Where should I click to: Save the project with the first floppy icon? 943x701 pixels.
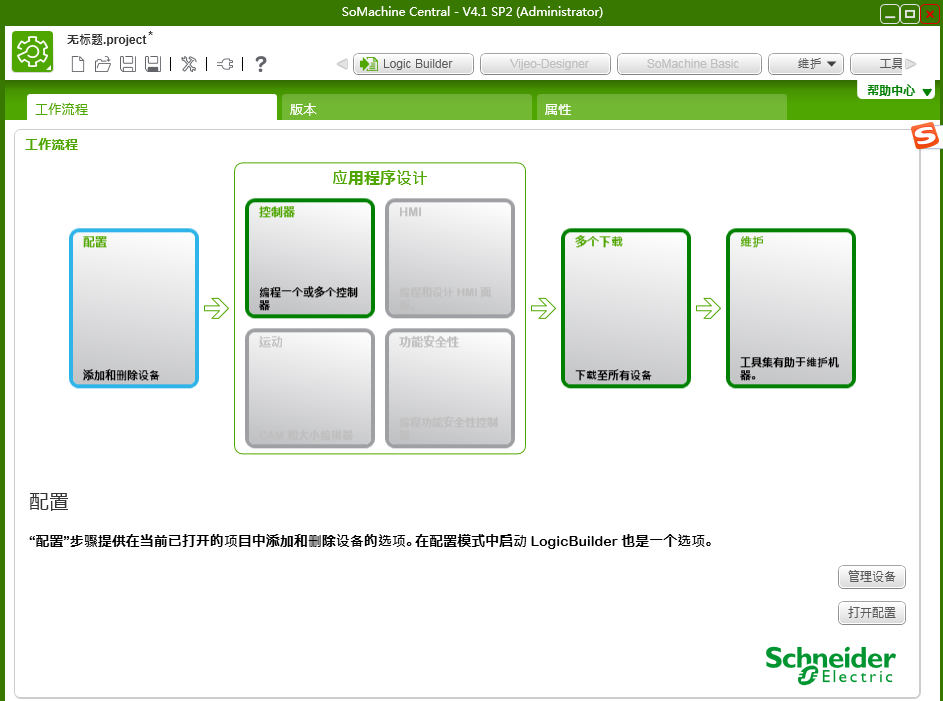tap(128, 64)
